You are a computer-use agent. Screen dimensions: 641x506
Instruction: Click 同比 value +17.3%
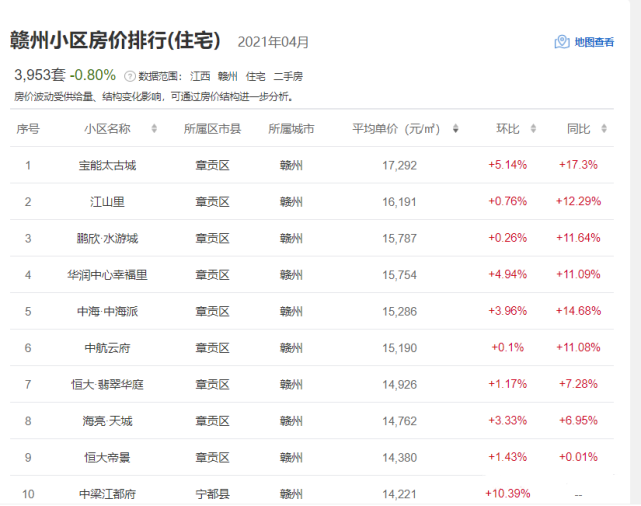(x=578, y=165)
